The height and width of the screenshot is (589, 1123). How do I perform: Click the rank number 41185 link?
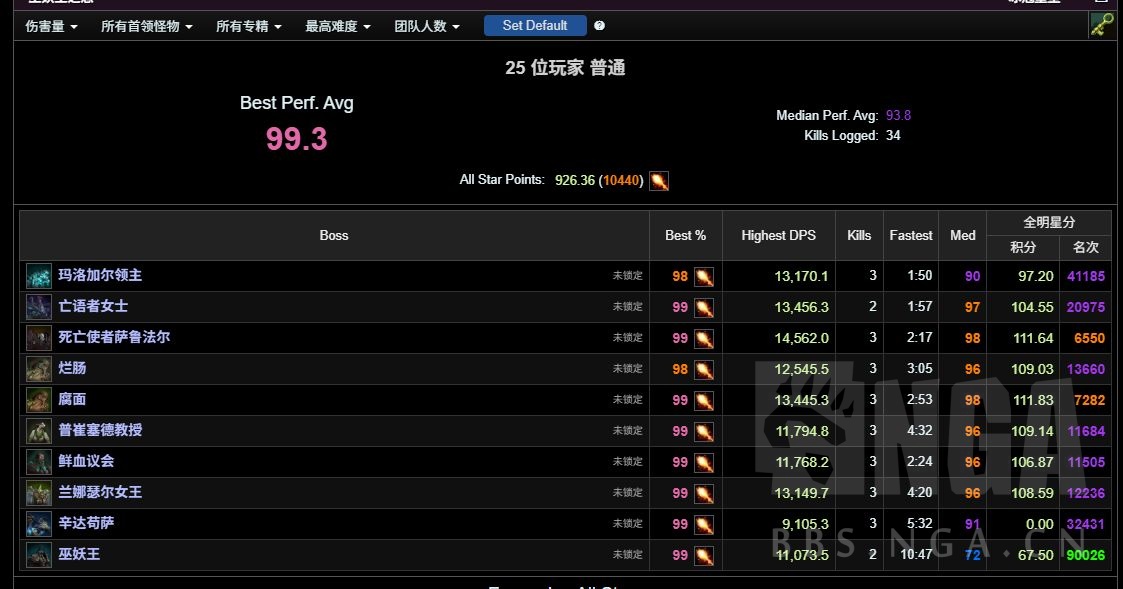(1085, 276)
